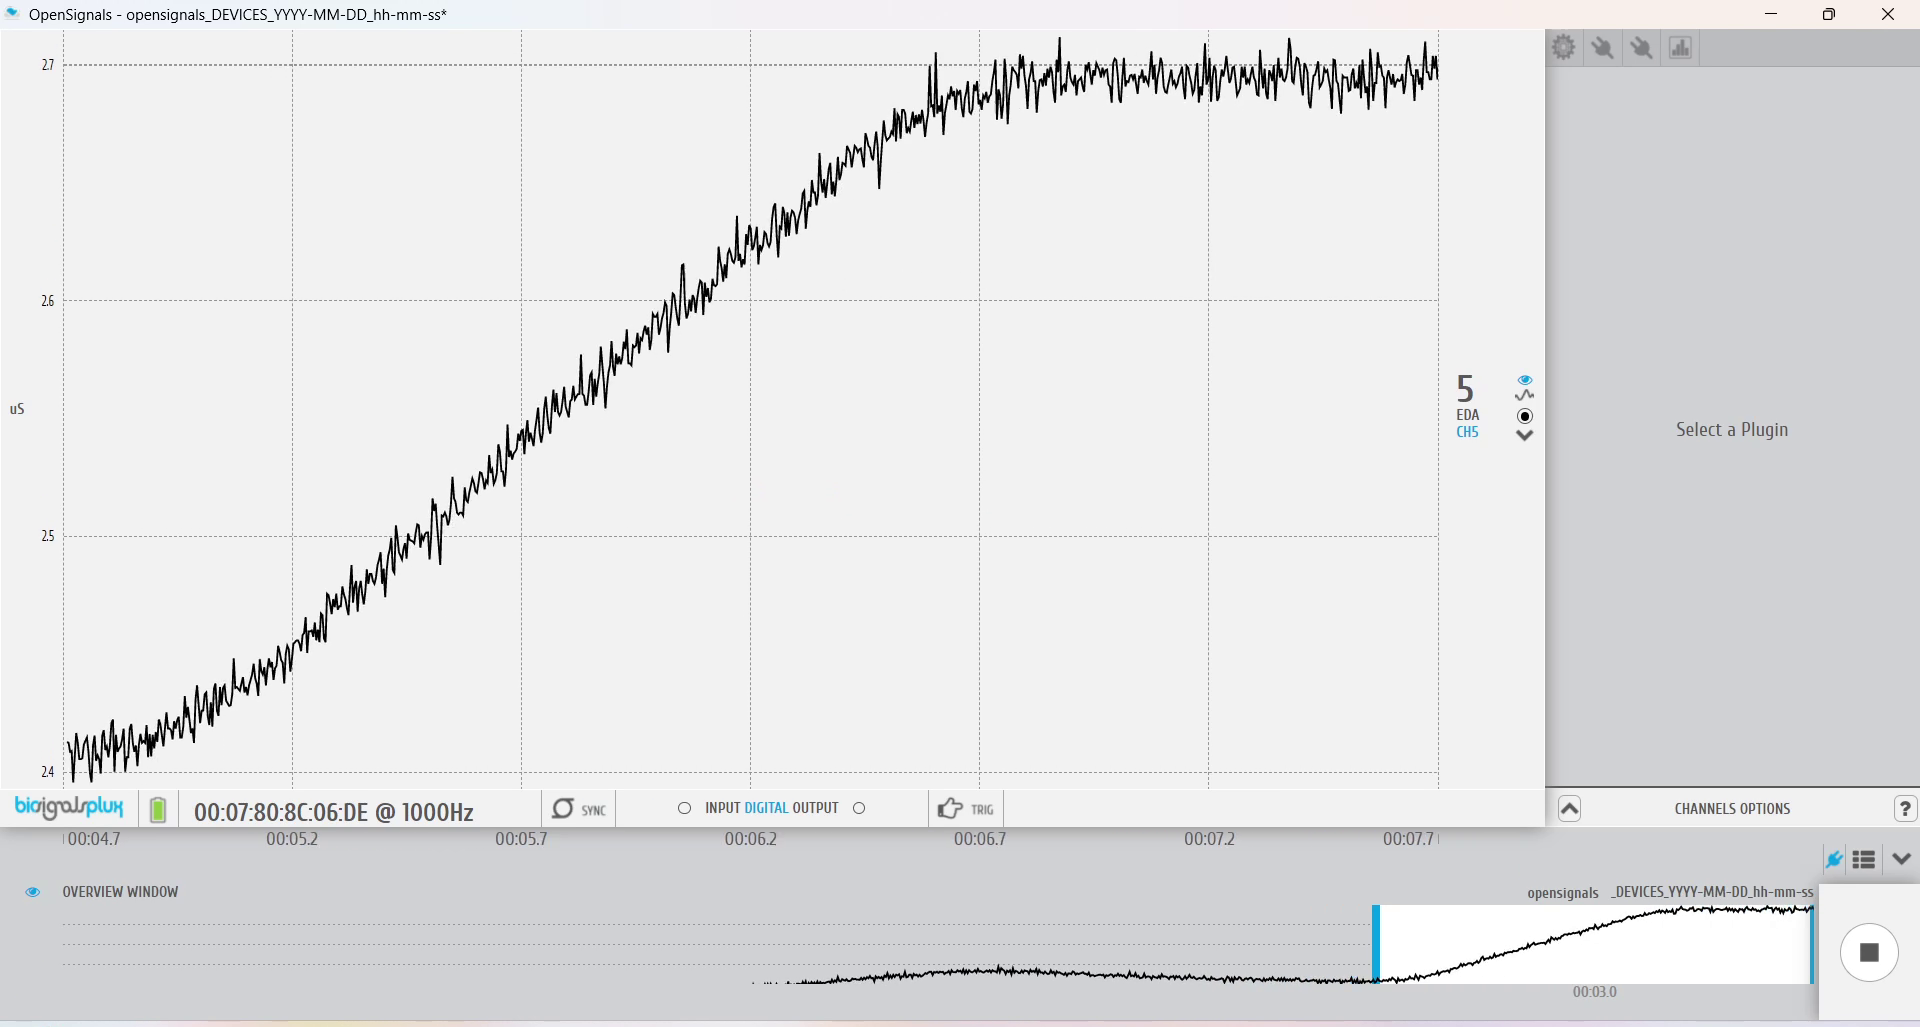This screenshot has width=1920, height=1027.
Task: Click the 00:05.7 time axis label
Action: point(521,839)
